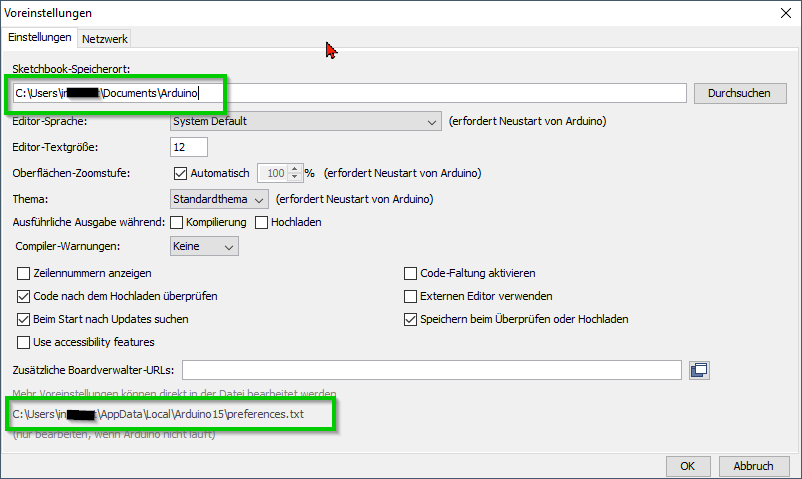Enable verbose output for Kompilierung
802x479 pixels.
pyautogui.click(x=177, y=222)
